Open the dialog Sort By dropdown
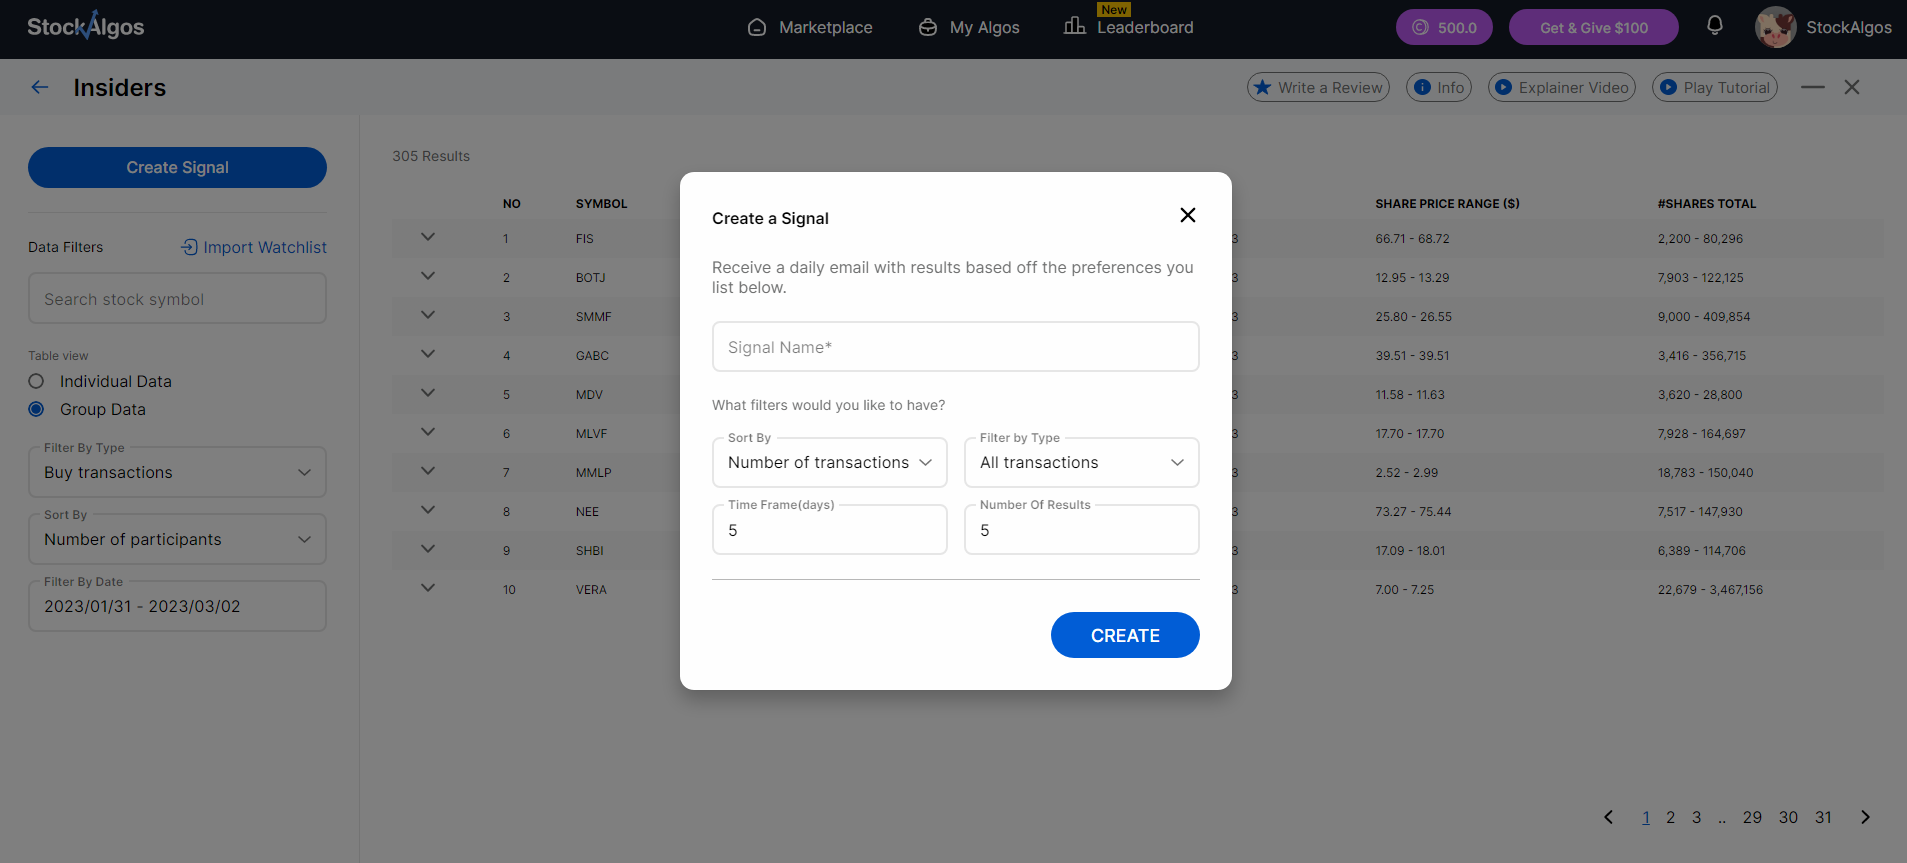The width and height of the screenshot is (1907, 863). pyautogui.click(x=829, y=462)
